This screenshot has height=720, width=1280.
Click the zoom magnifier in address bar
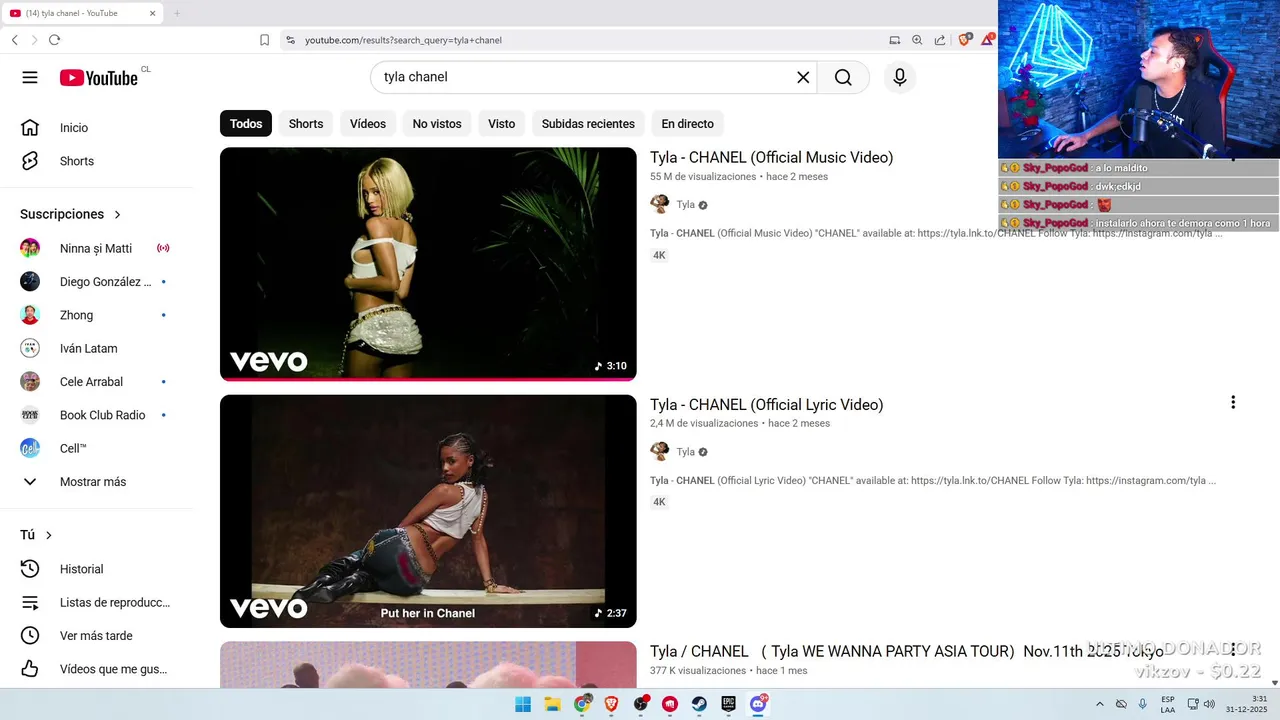click(x=917, y=40)
